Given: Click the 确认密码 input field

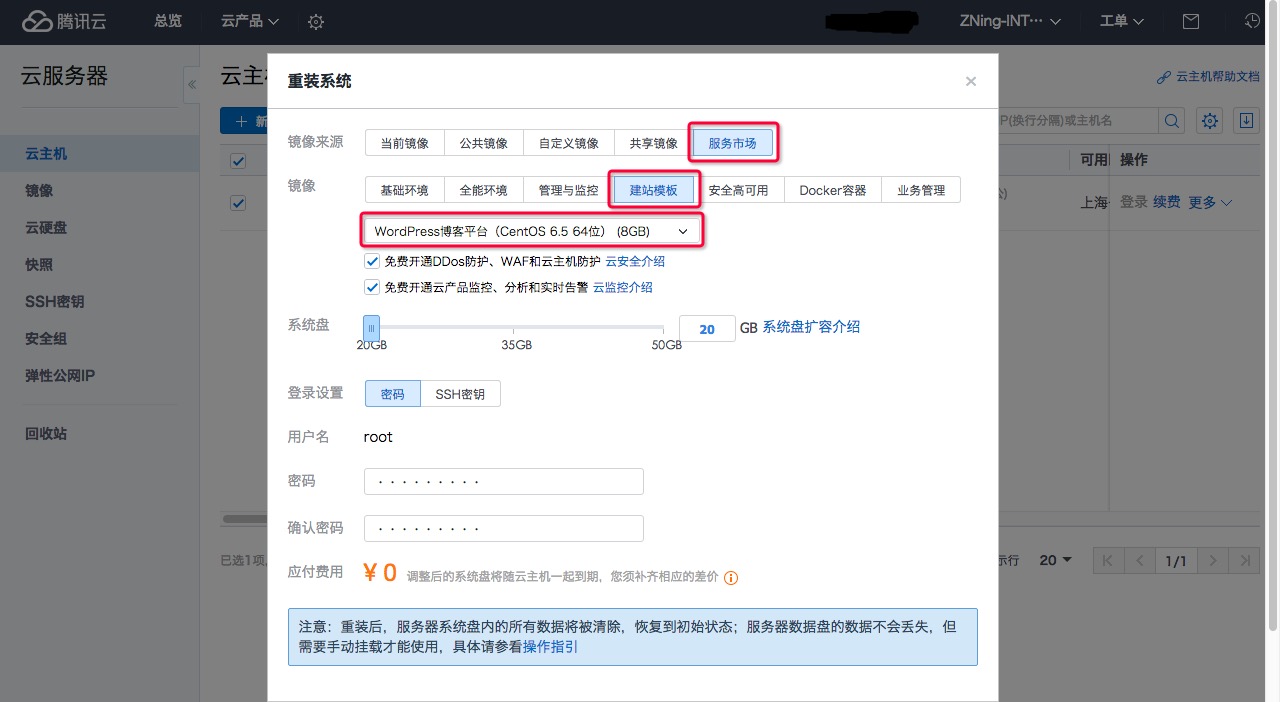Looking at the screenshot, I should click(x=504, y=528).
